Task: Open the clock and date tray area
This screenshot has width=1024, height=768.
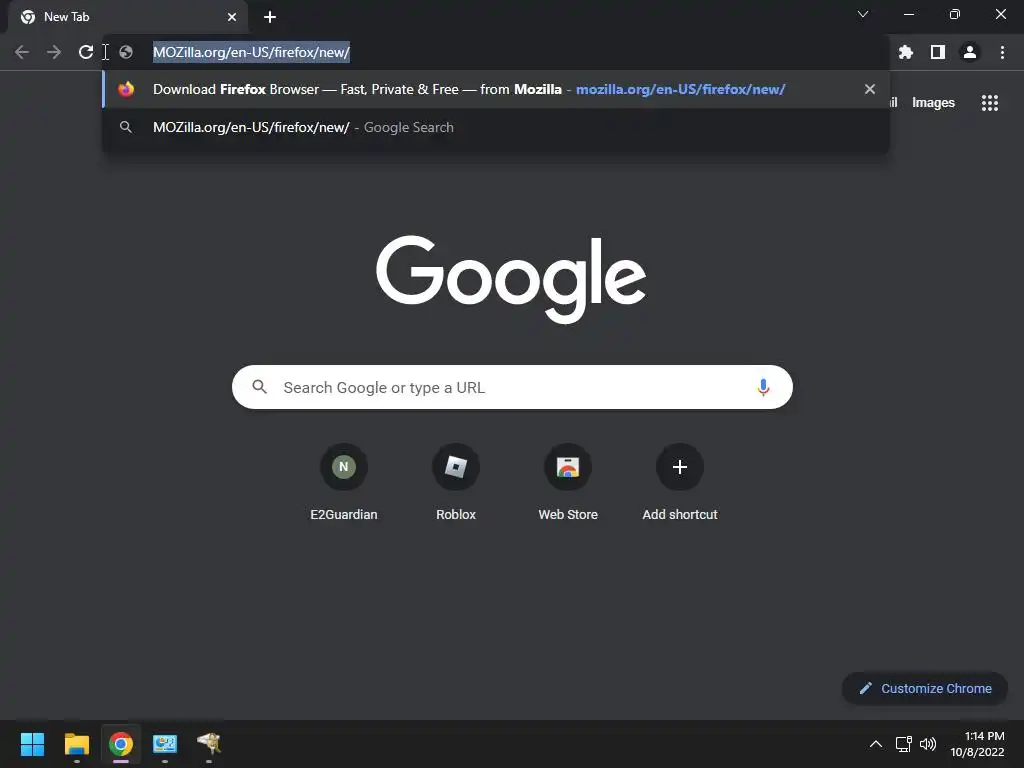Action: pos(977,744)
